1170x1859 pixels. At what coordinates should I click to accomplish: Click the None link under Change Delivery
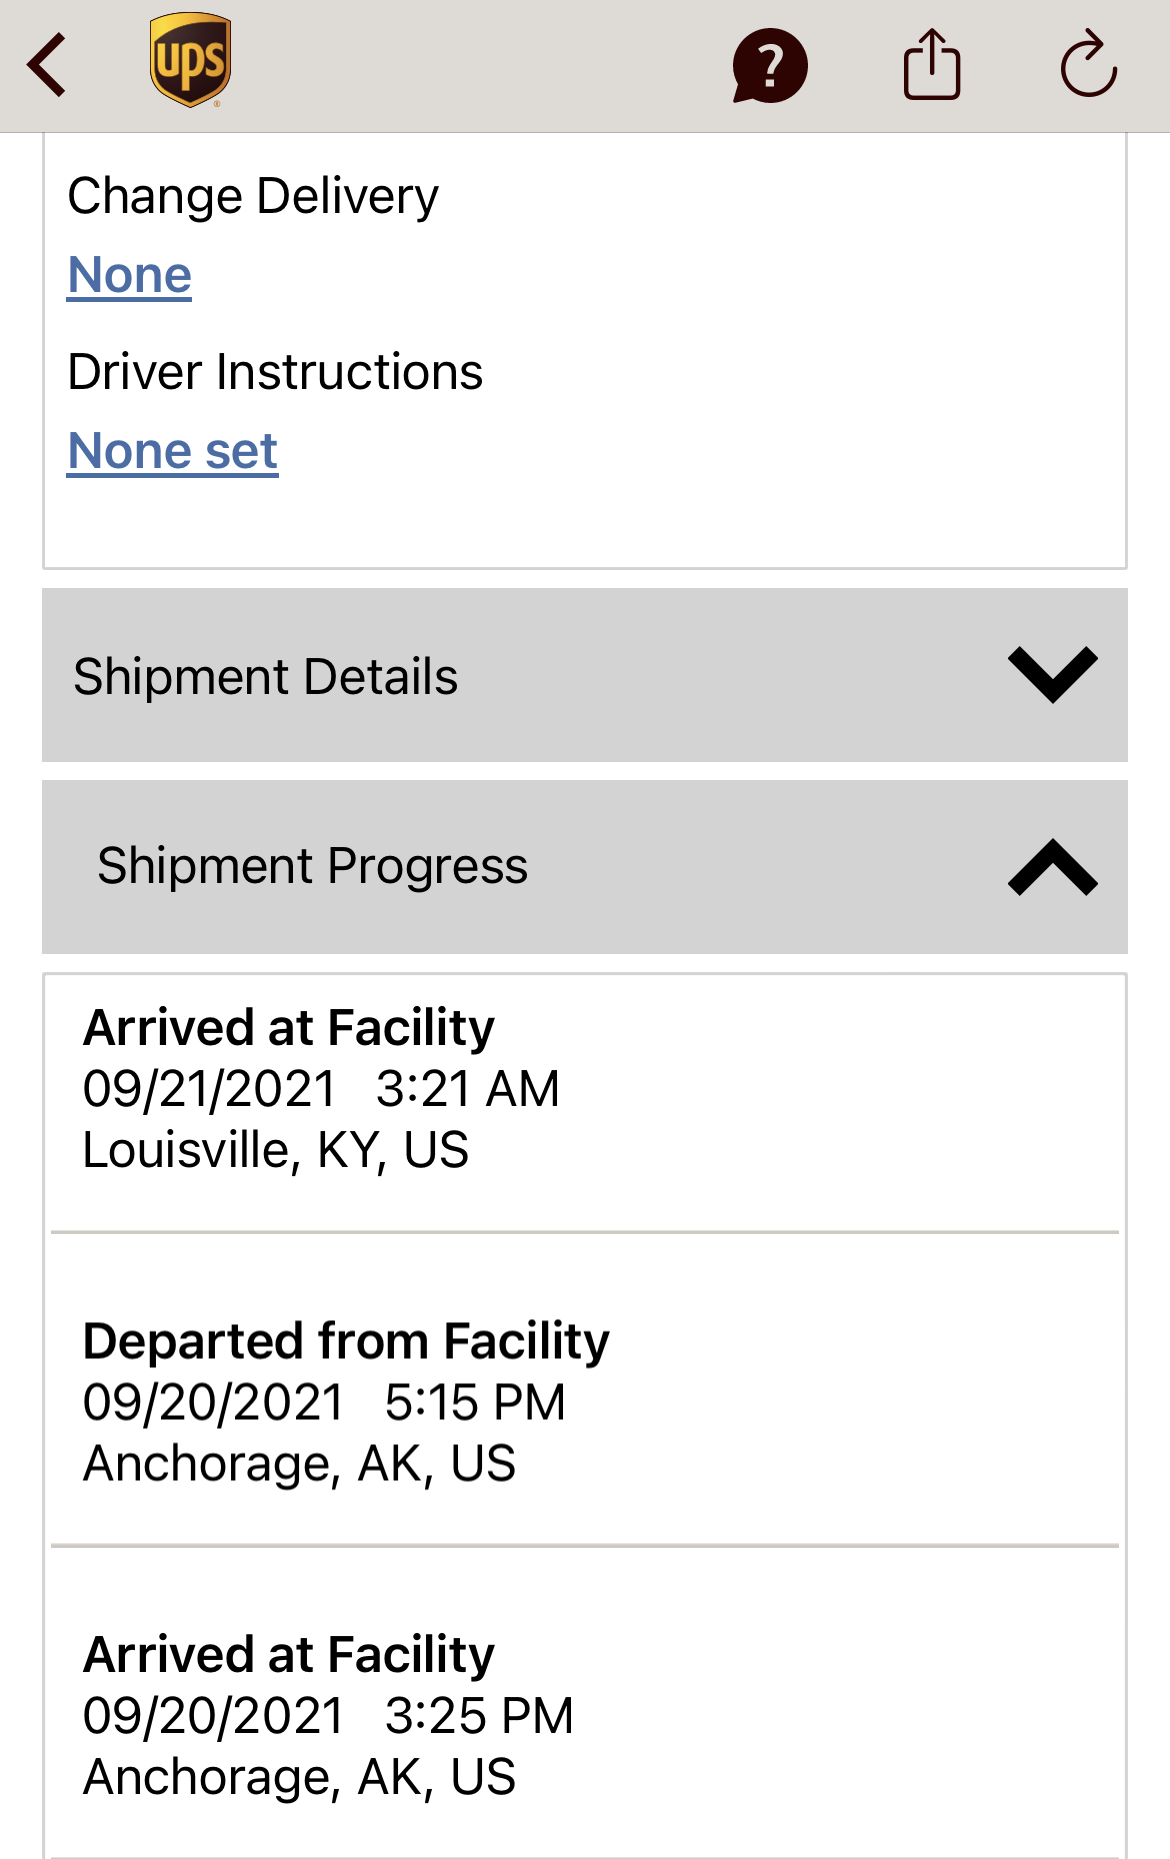tap(130, 275)
